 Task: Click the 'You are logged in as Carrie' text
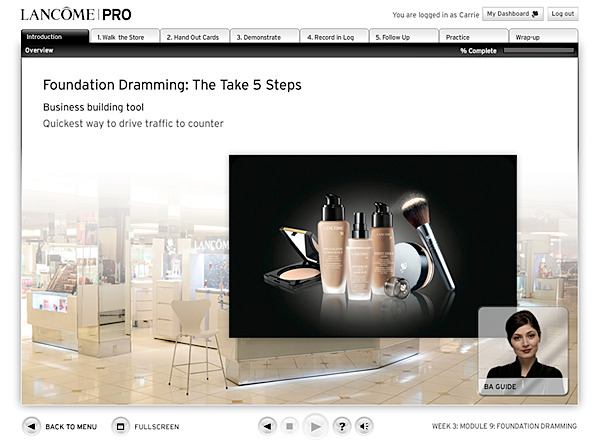click(x=435, y=15)
